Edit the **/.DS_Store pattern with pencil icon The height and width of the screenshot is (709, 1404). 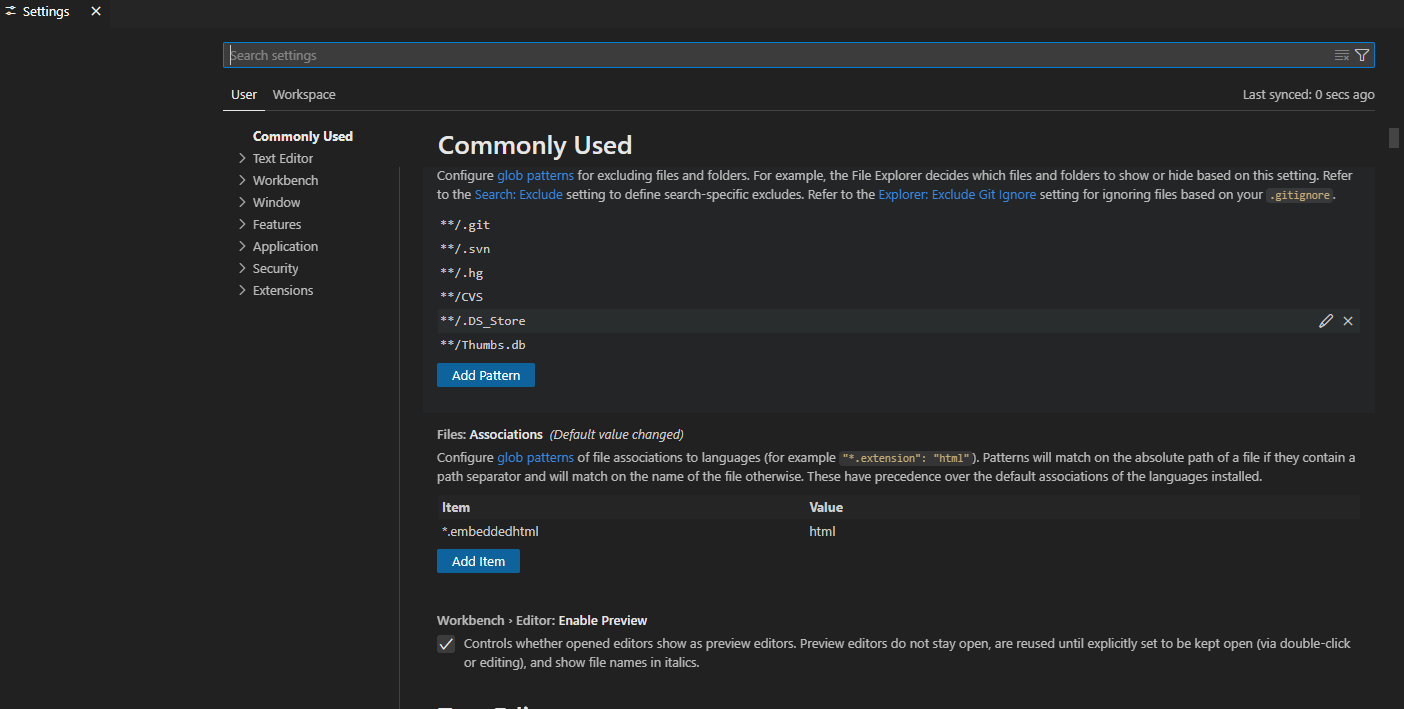pyautogui.click(x=1326, y=321)
